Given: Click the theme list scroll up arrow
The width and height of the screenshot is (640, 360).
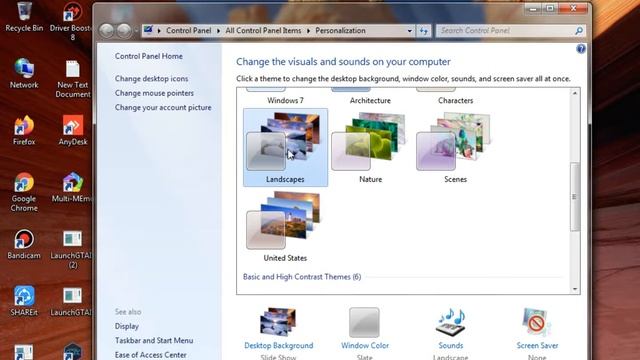Looking at the screenshot, I should coord(574,93).
